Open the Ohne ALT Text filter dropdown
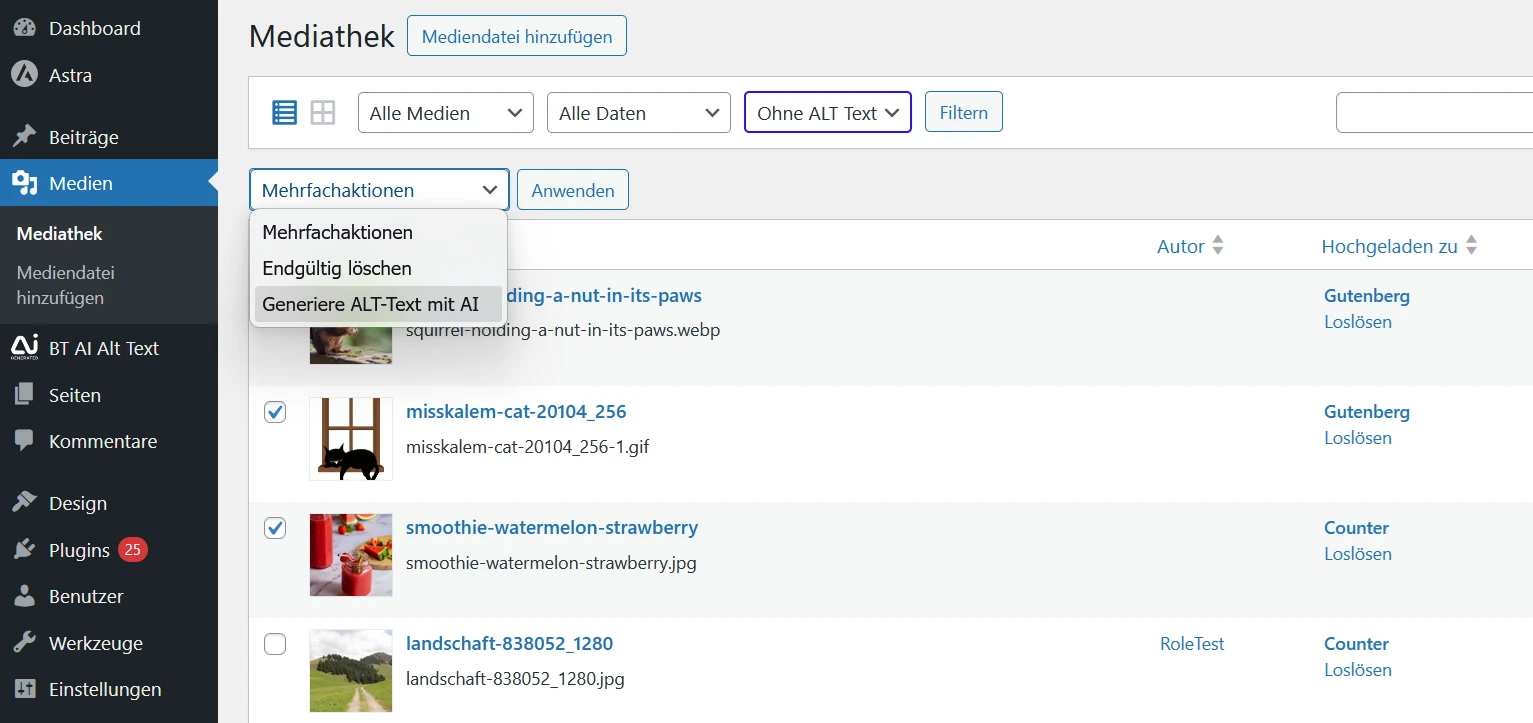1533x723 pixels. (827, 113)
